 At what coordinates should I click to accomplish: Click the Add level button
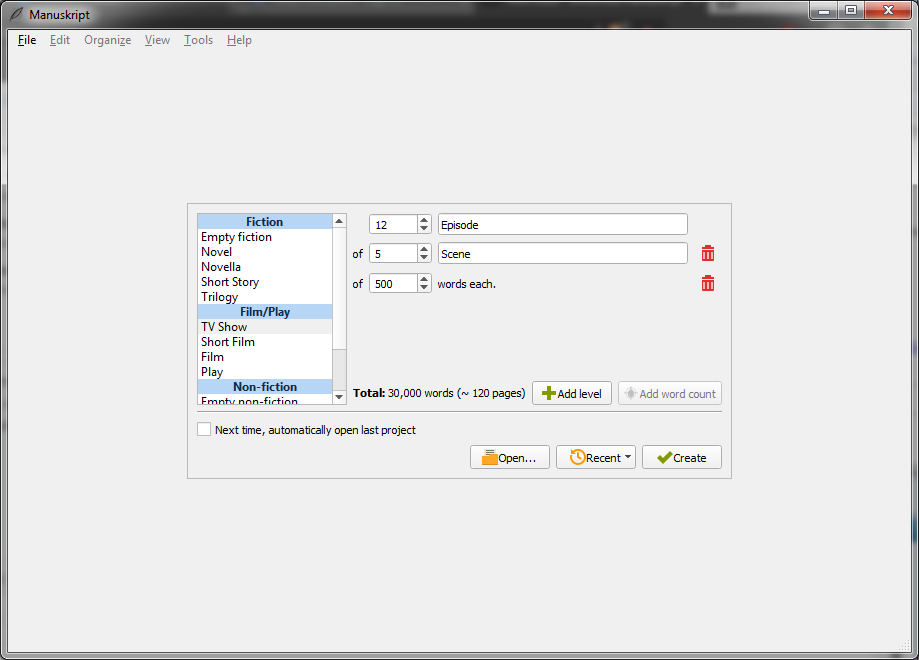pos(571,392)
